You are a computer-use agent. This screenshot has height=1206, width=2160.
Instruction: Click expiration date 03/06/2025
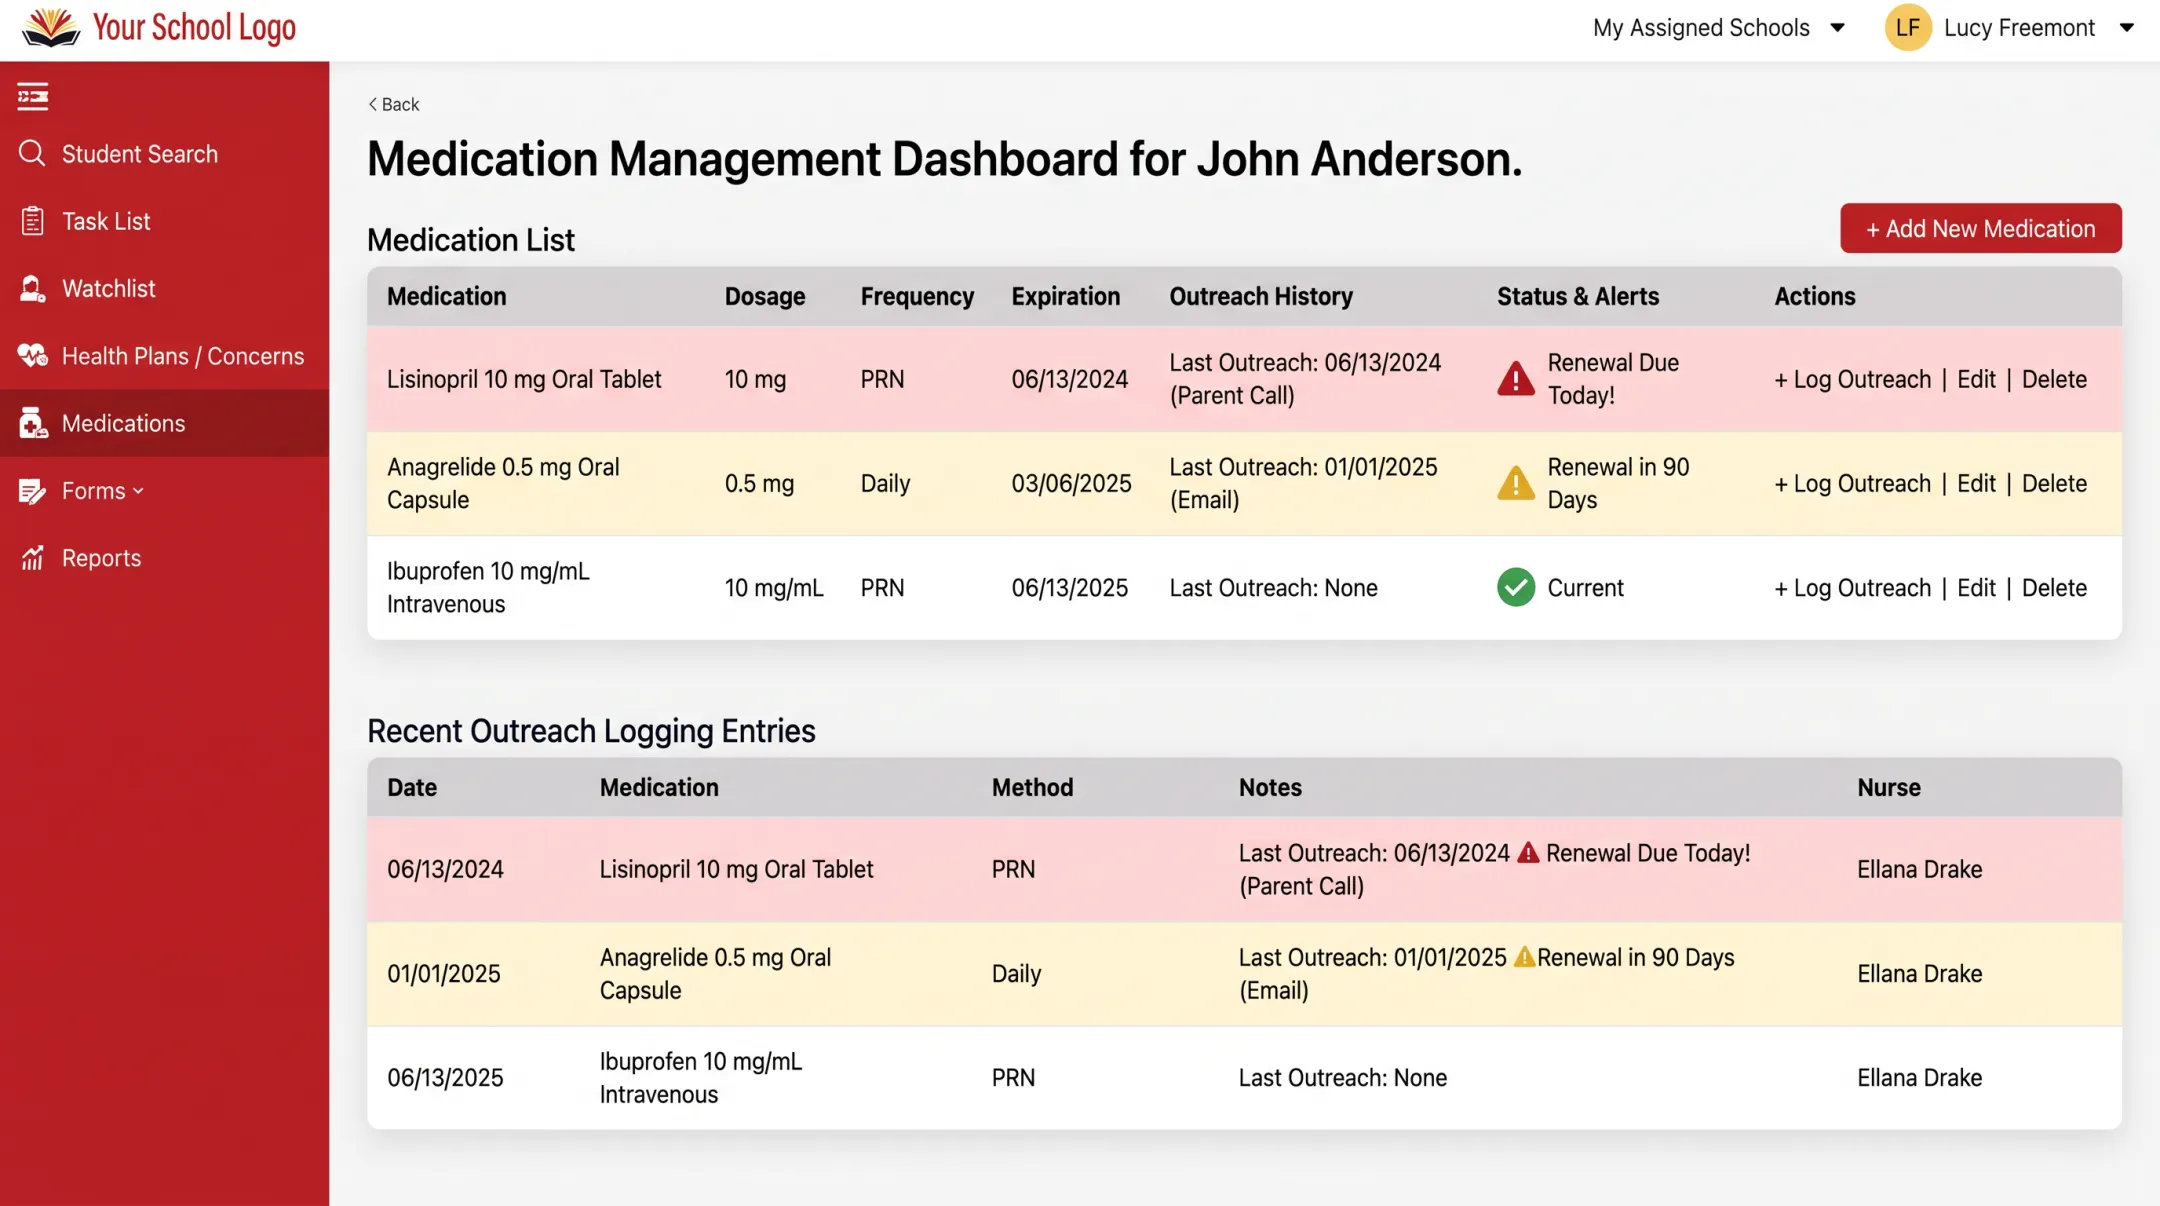coord(1071,483)
